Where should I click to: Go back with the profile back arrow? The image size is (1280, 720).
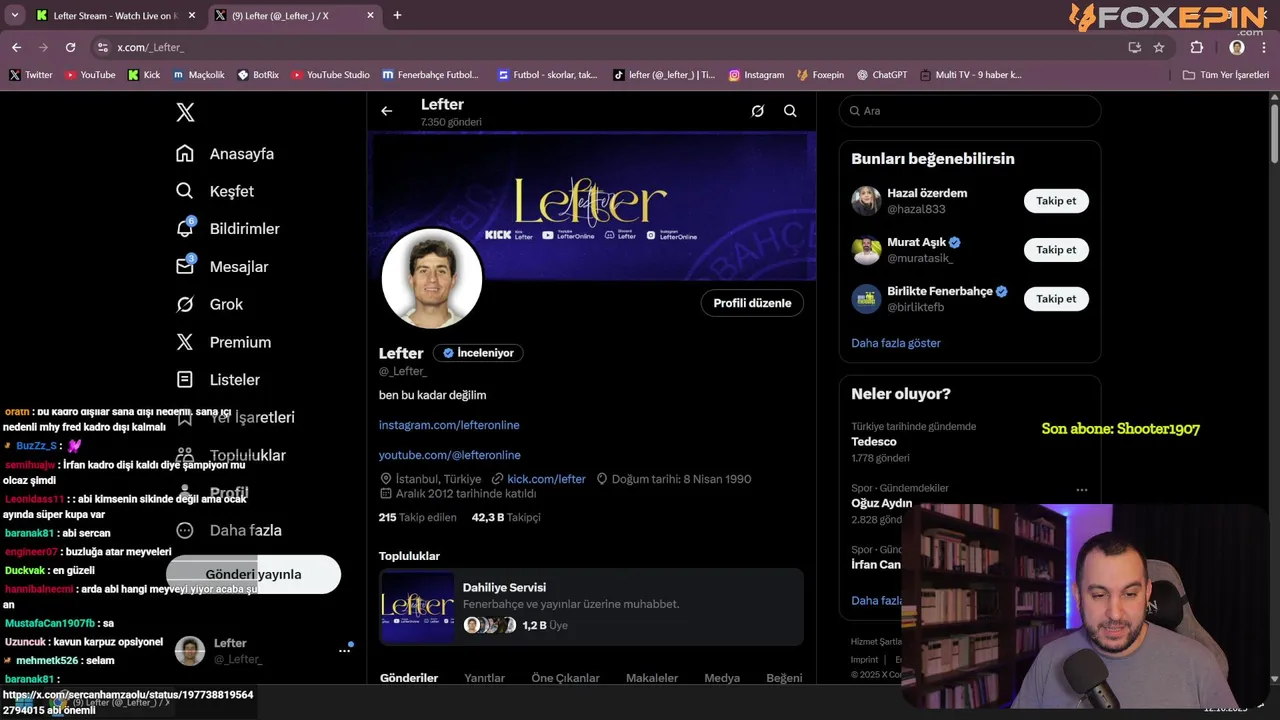tap(387, 111)
